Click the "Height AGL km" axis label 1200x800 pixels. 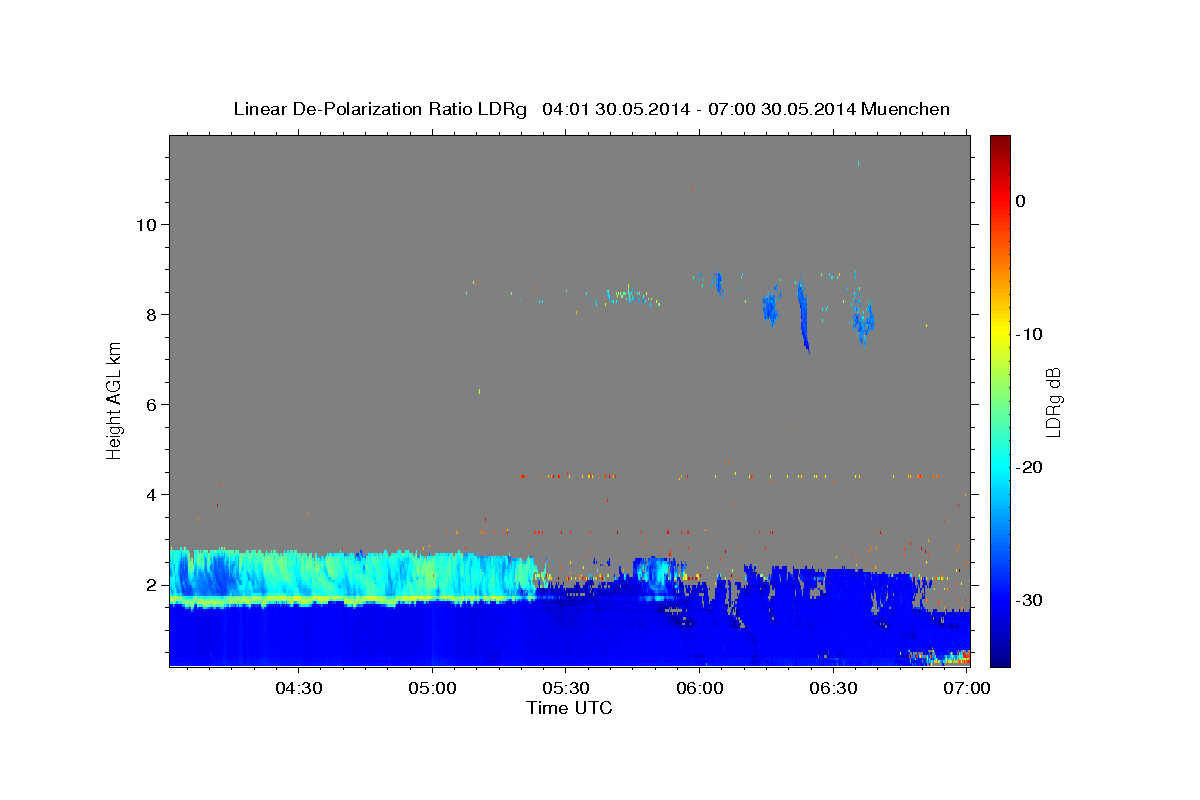(x=115, y=400)
